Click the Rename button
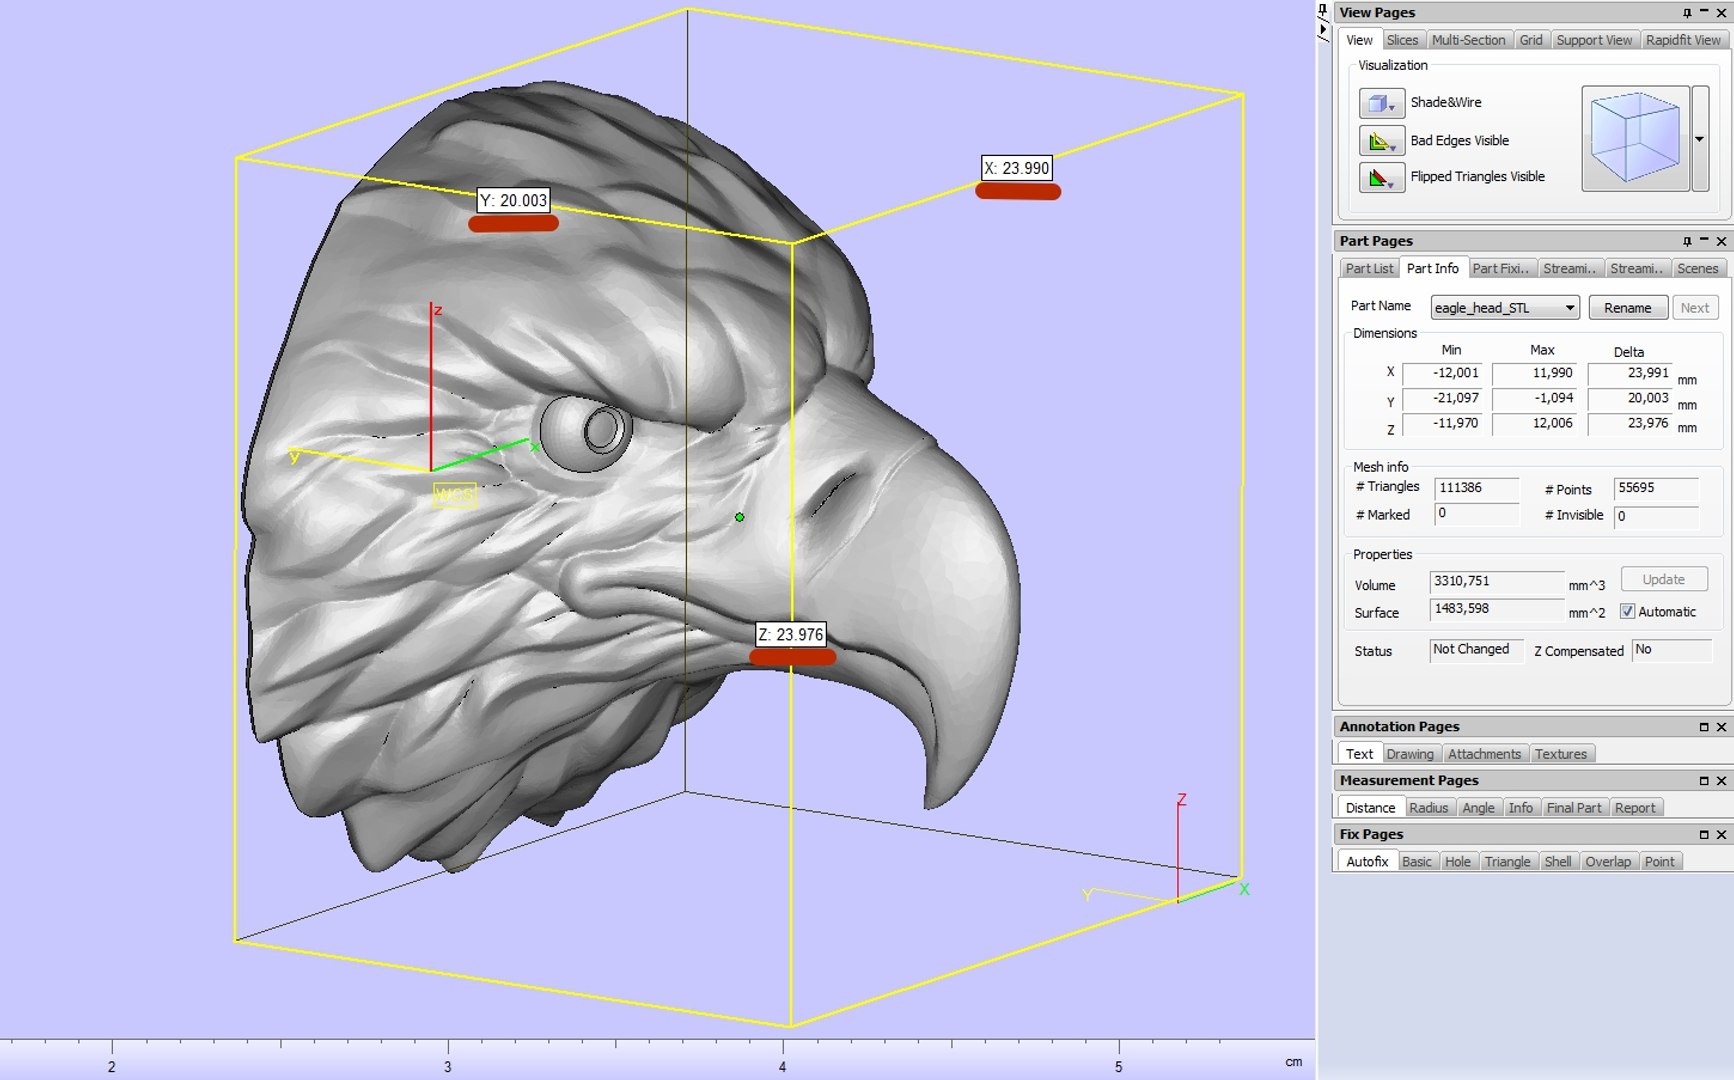Image resolution: width=1734 pixels, height=1080 pixels. 1628,308
